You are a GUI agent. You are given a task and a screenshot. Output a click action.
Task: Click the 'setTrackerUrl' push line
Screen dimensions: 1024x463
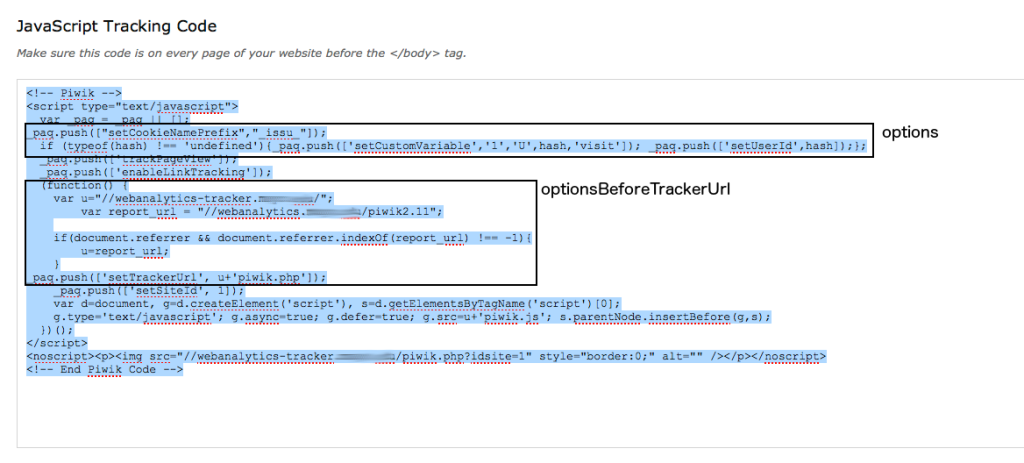click(176, 278)
